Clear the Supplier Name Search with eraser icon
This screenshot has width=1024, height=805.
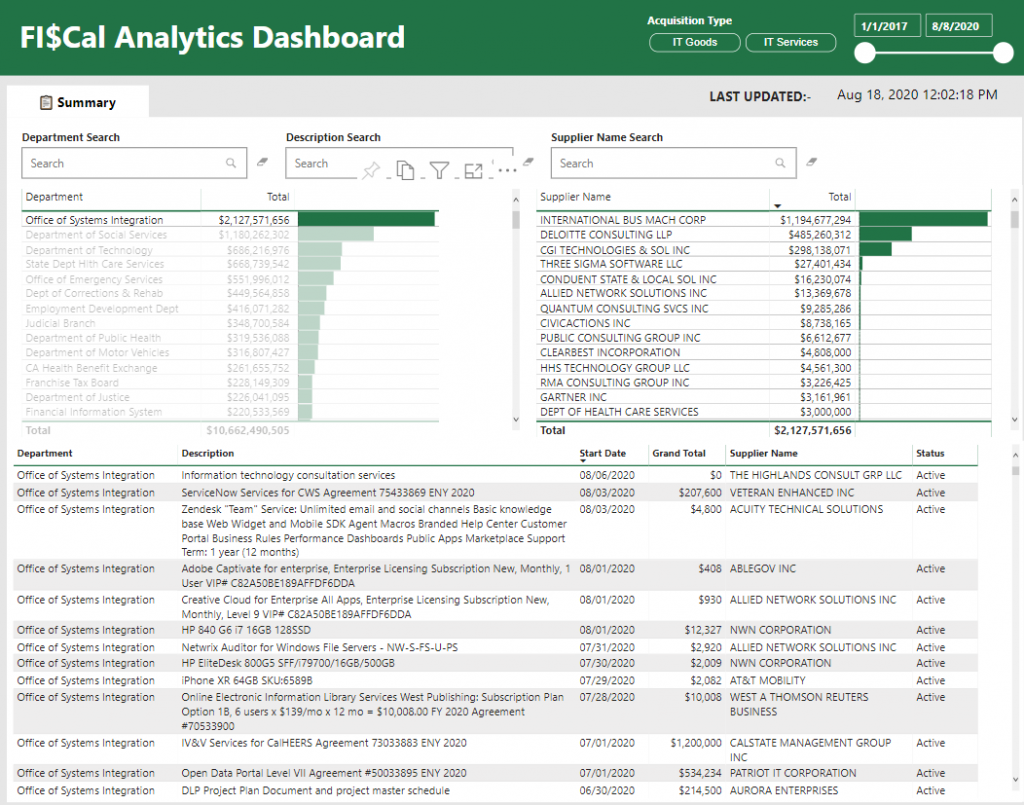click(812, 161)
